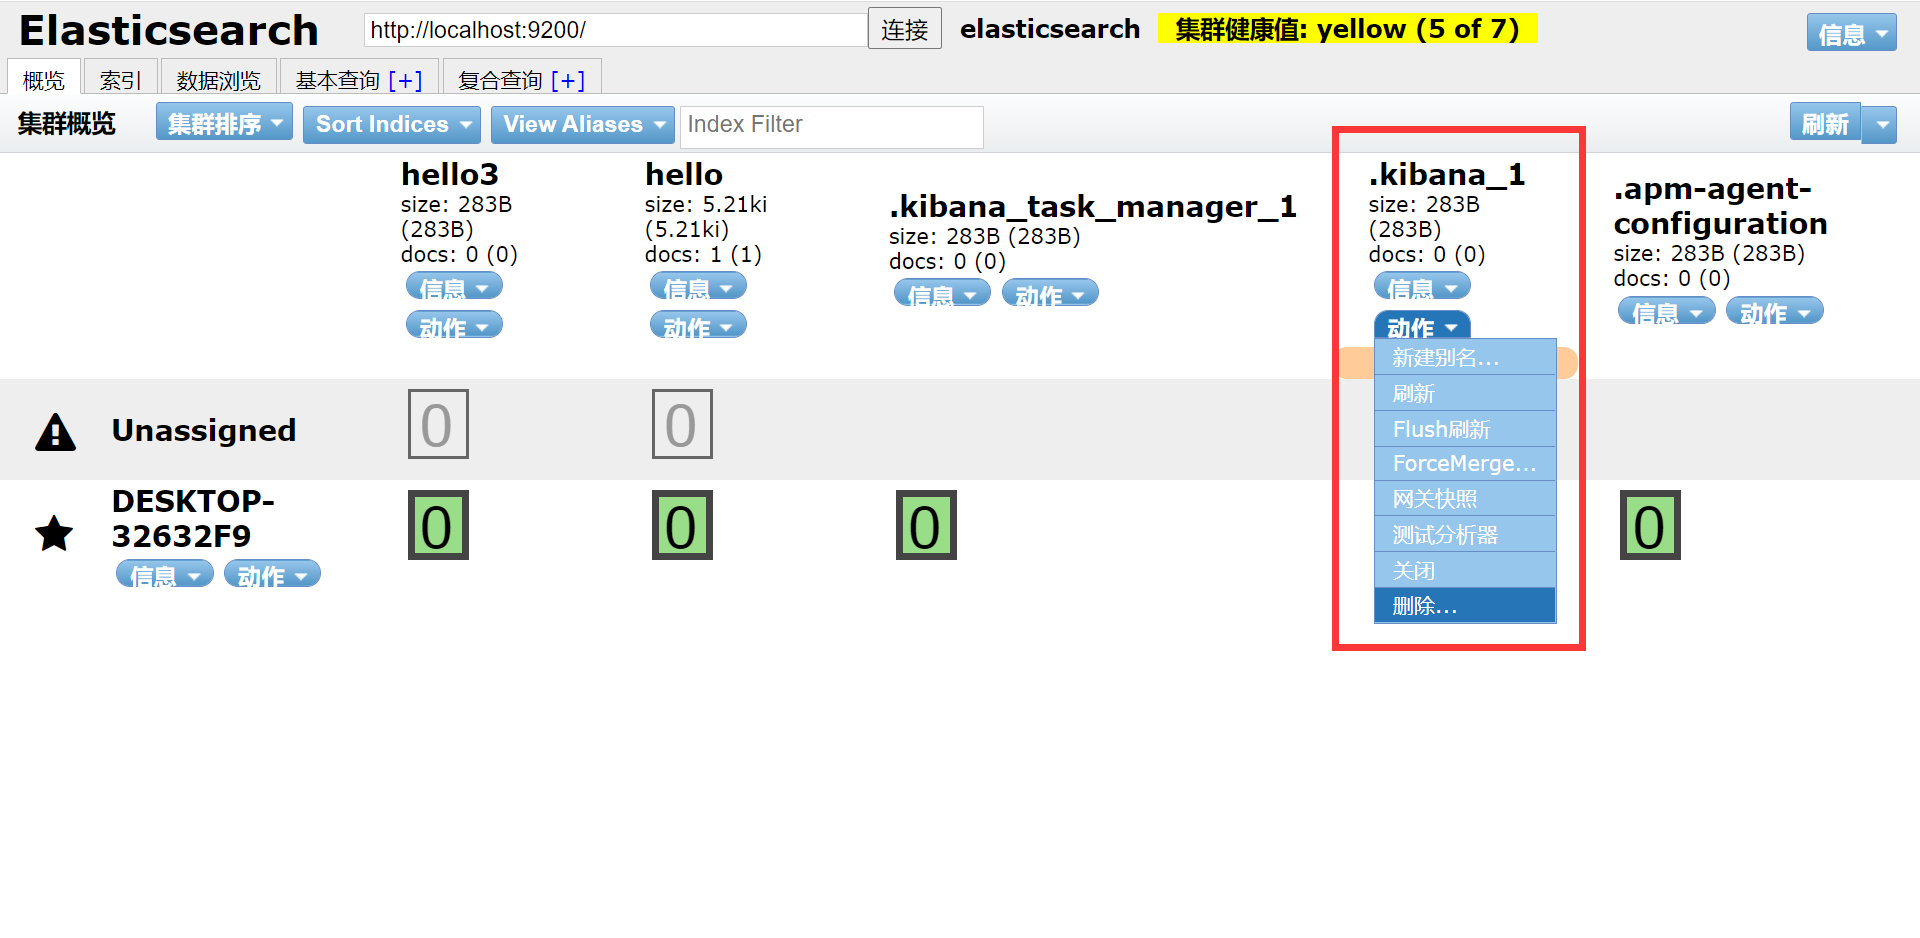Click the DESKTOP-32632F9 node name
Screen dimensions: 1920x938
coord(193,518)
